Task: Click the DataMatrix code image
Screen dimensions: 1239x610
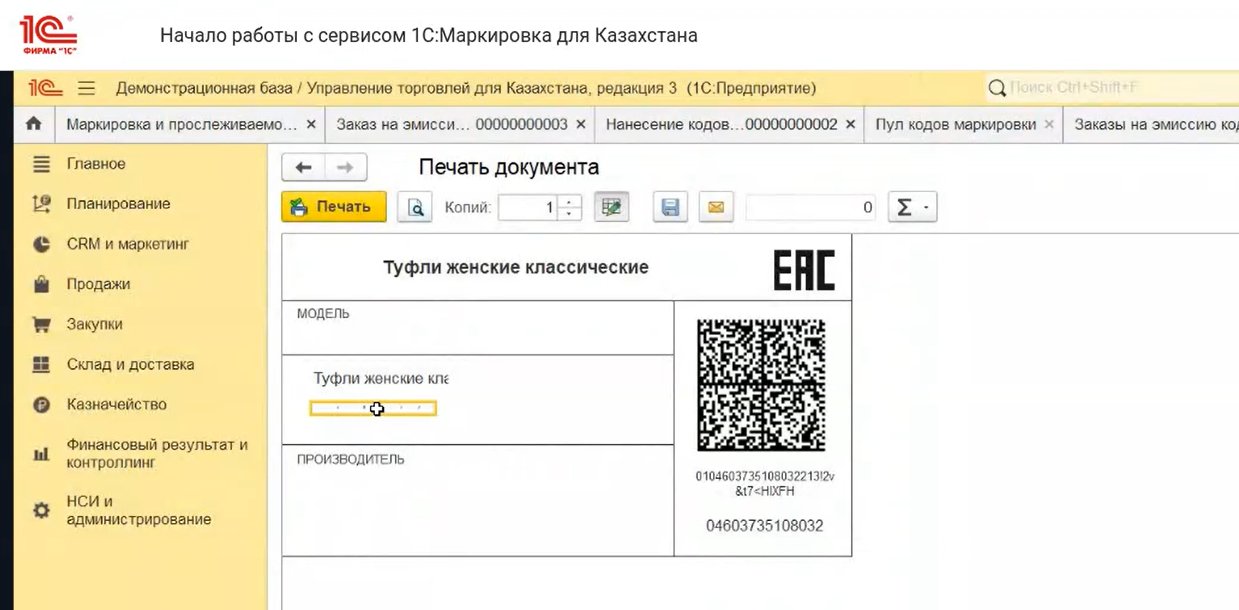Action: [x=761, y=385]
